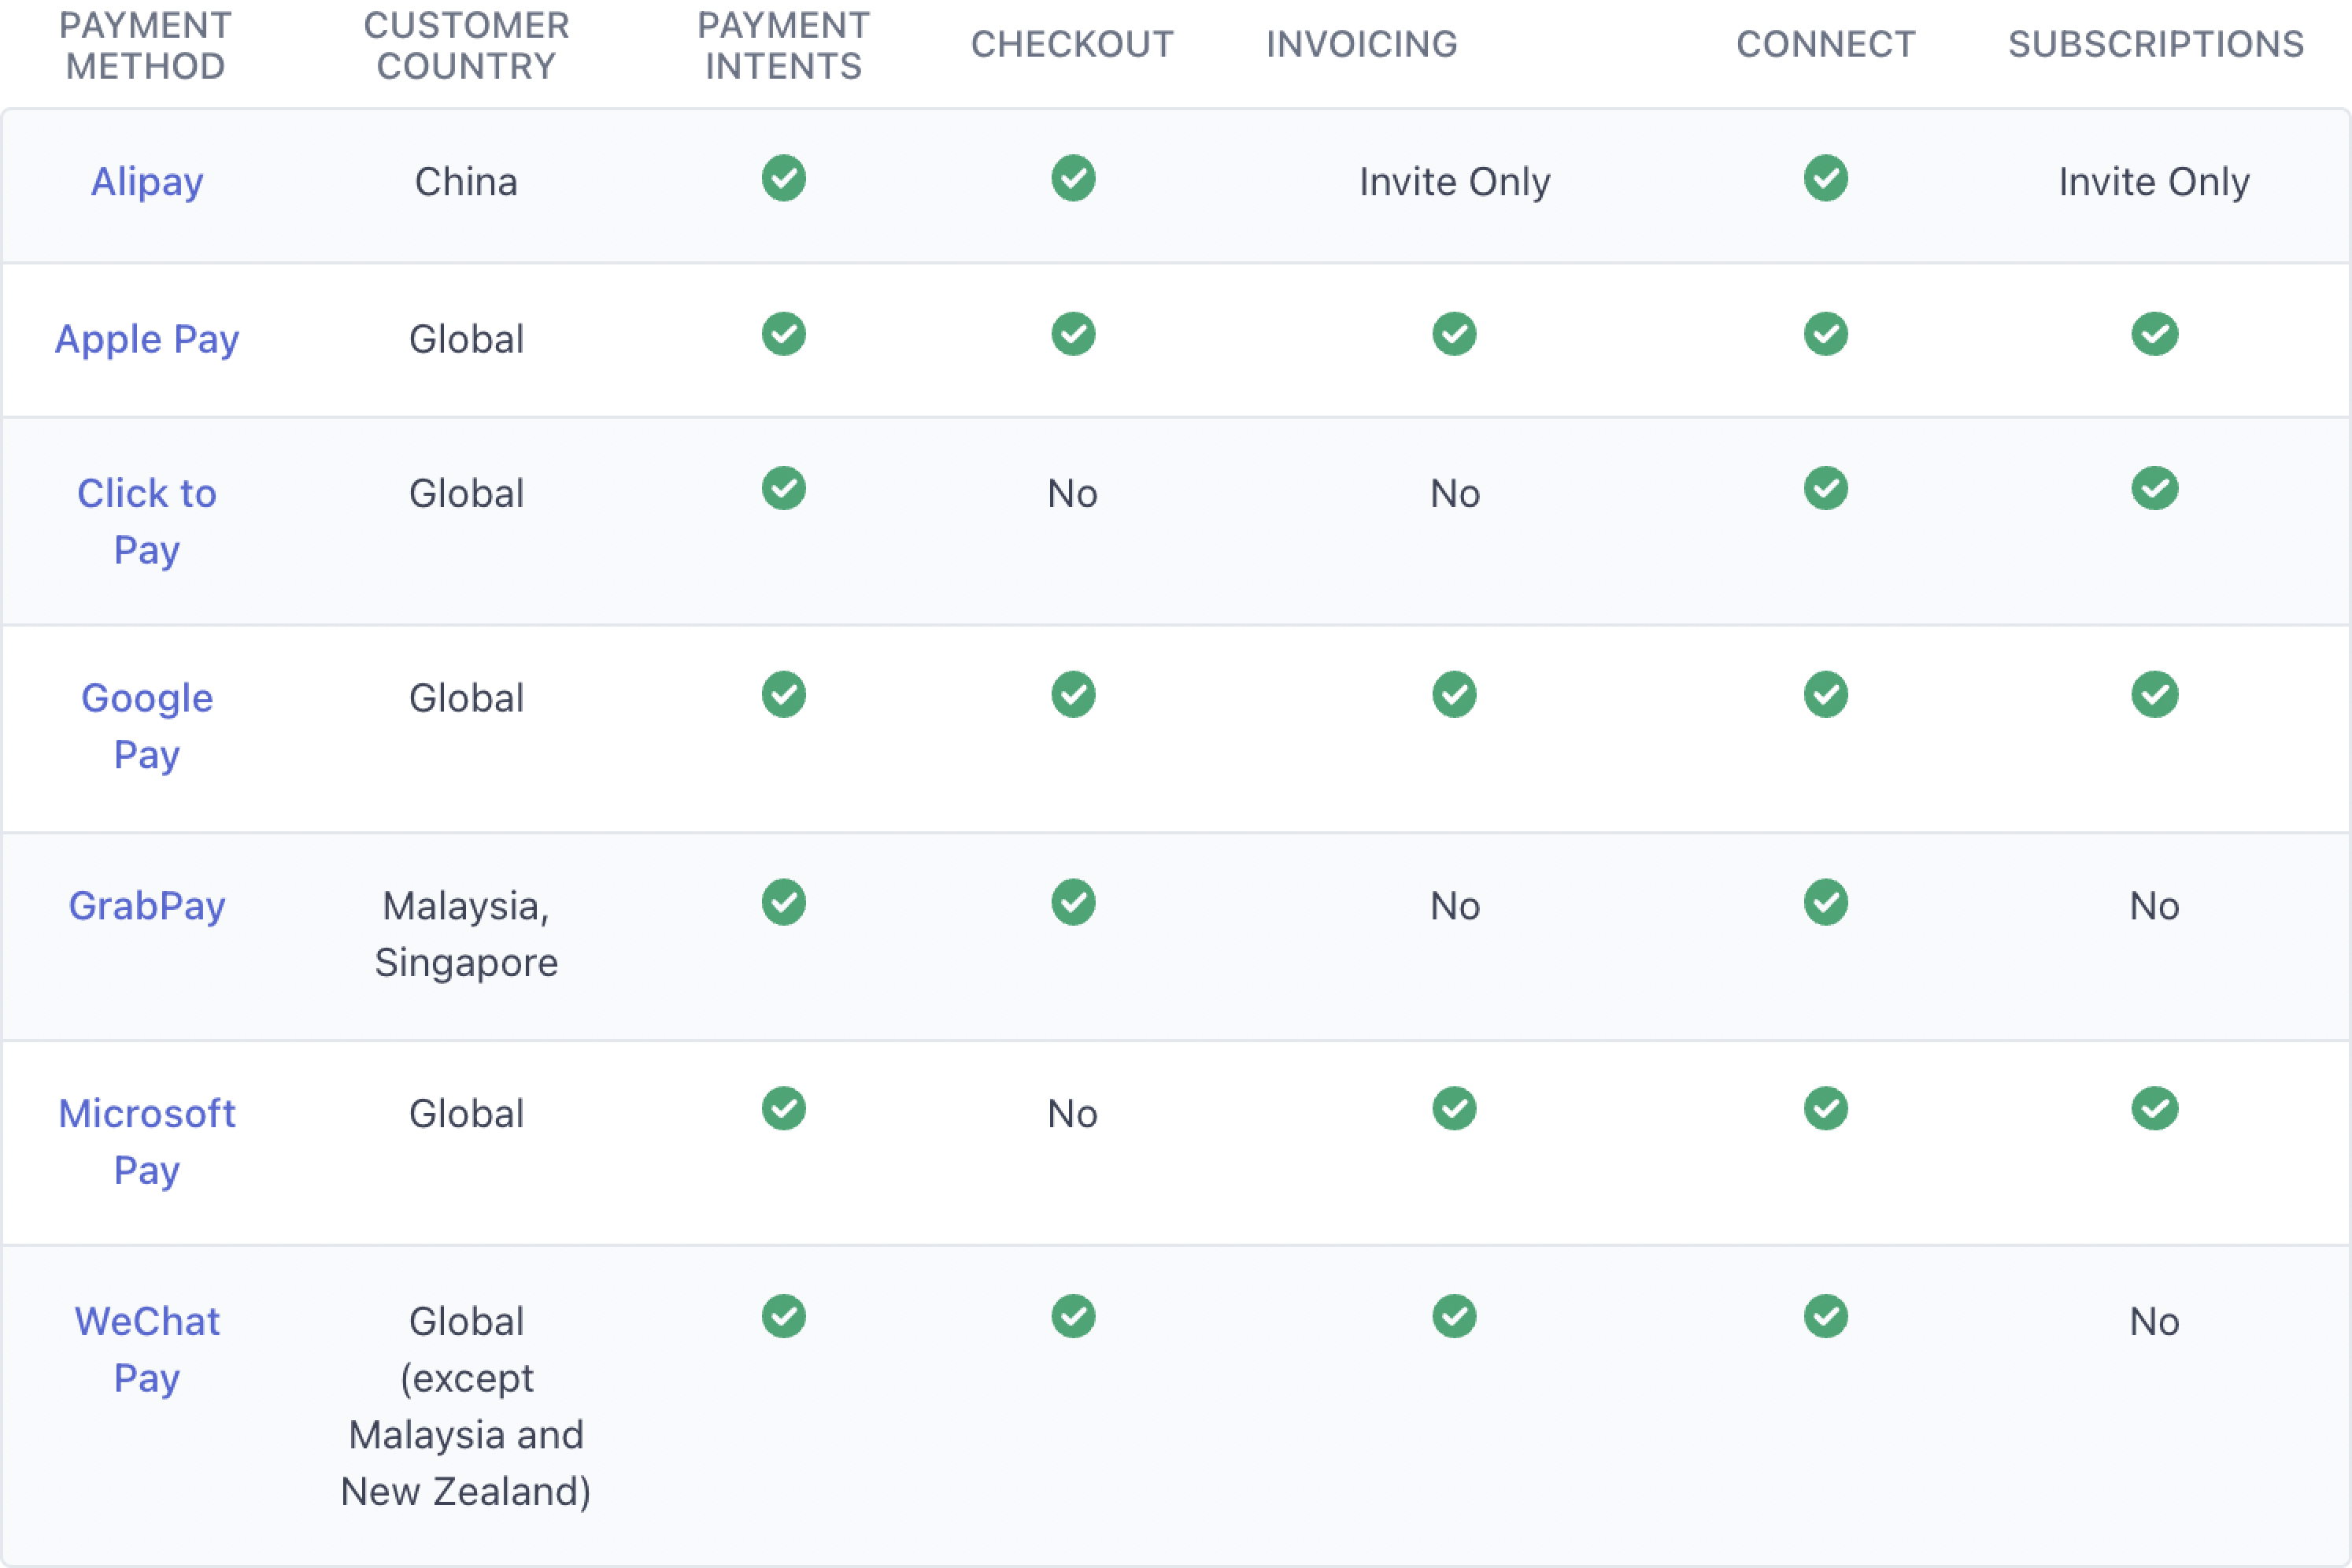Click Apple Pay's Payment Intents checkmark
The width and height of the screenshot is (2352, 1568).
coord(784,334)
